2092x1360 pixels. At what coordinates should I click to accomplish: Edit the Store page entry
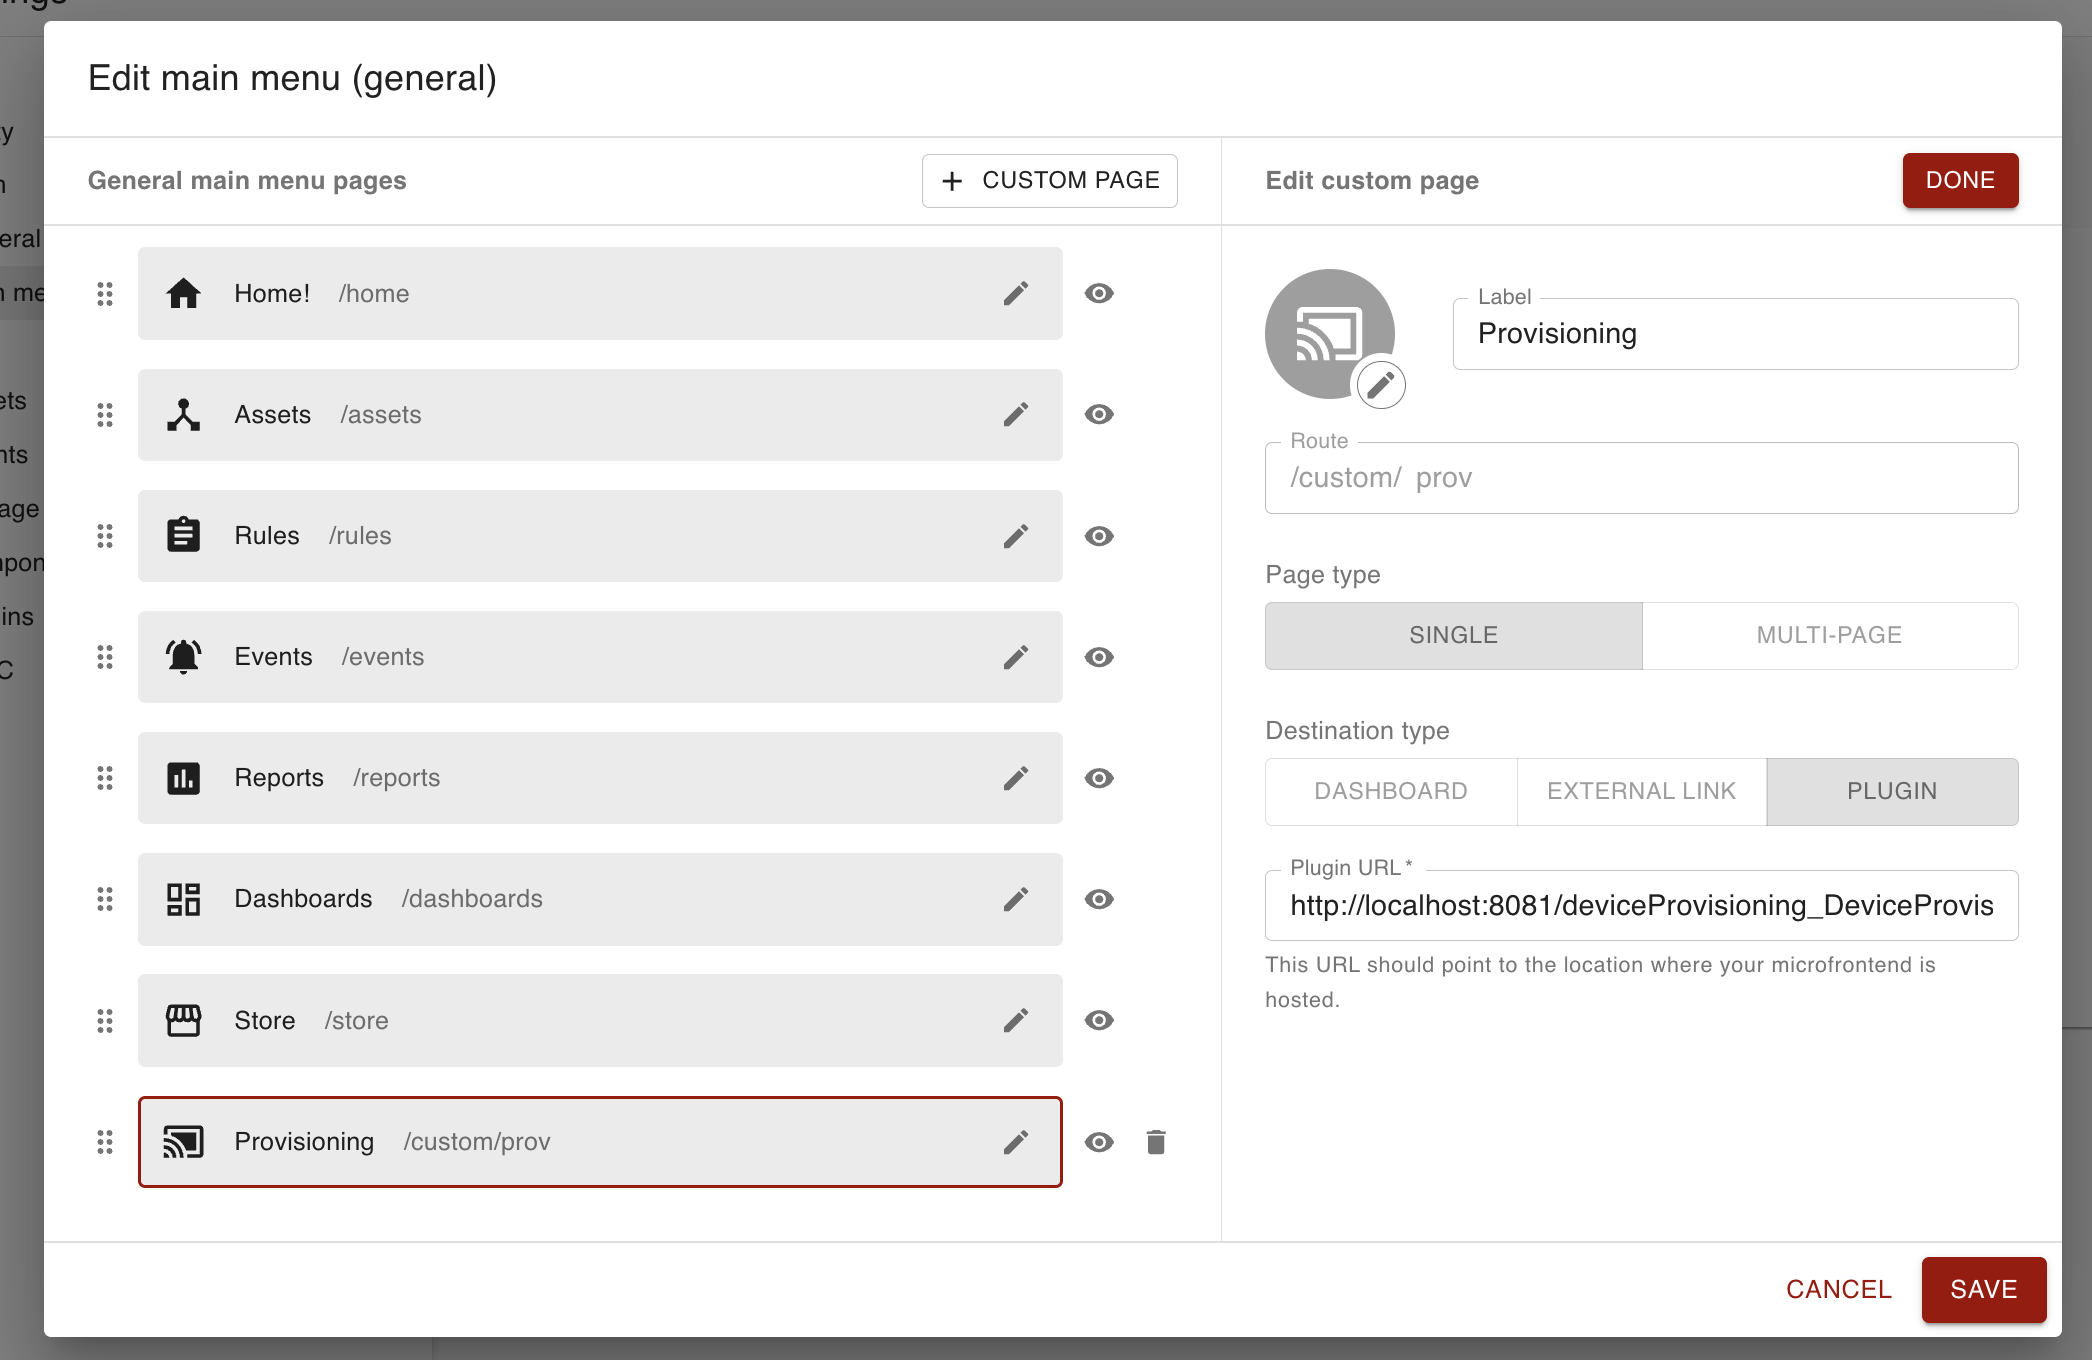click(x=1015, y=1020)
